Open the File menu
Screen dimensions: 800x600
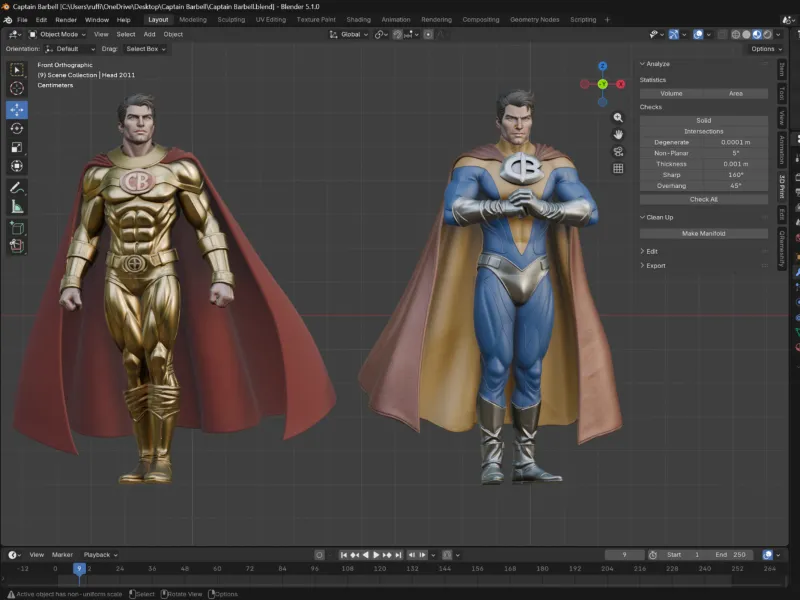click(22, 20)
